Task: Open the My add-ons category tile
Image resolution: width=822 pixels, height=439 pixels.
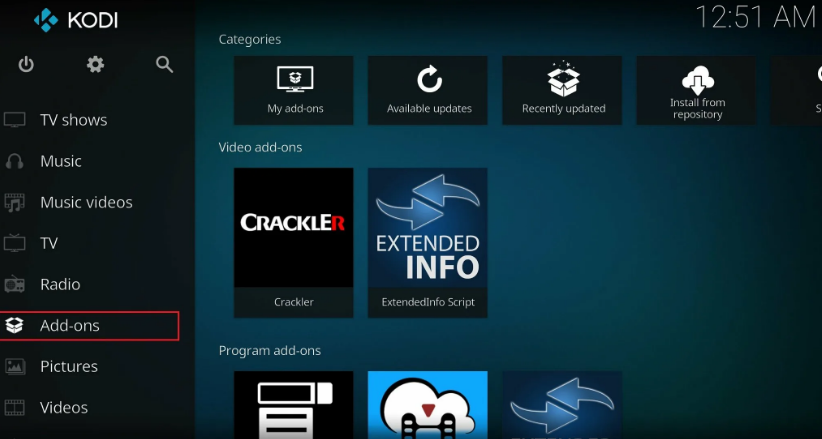Action: (x=294, y=91)
